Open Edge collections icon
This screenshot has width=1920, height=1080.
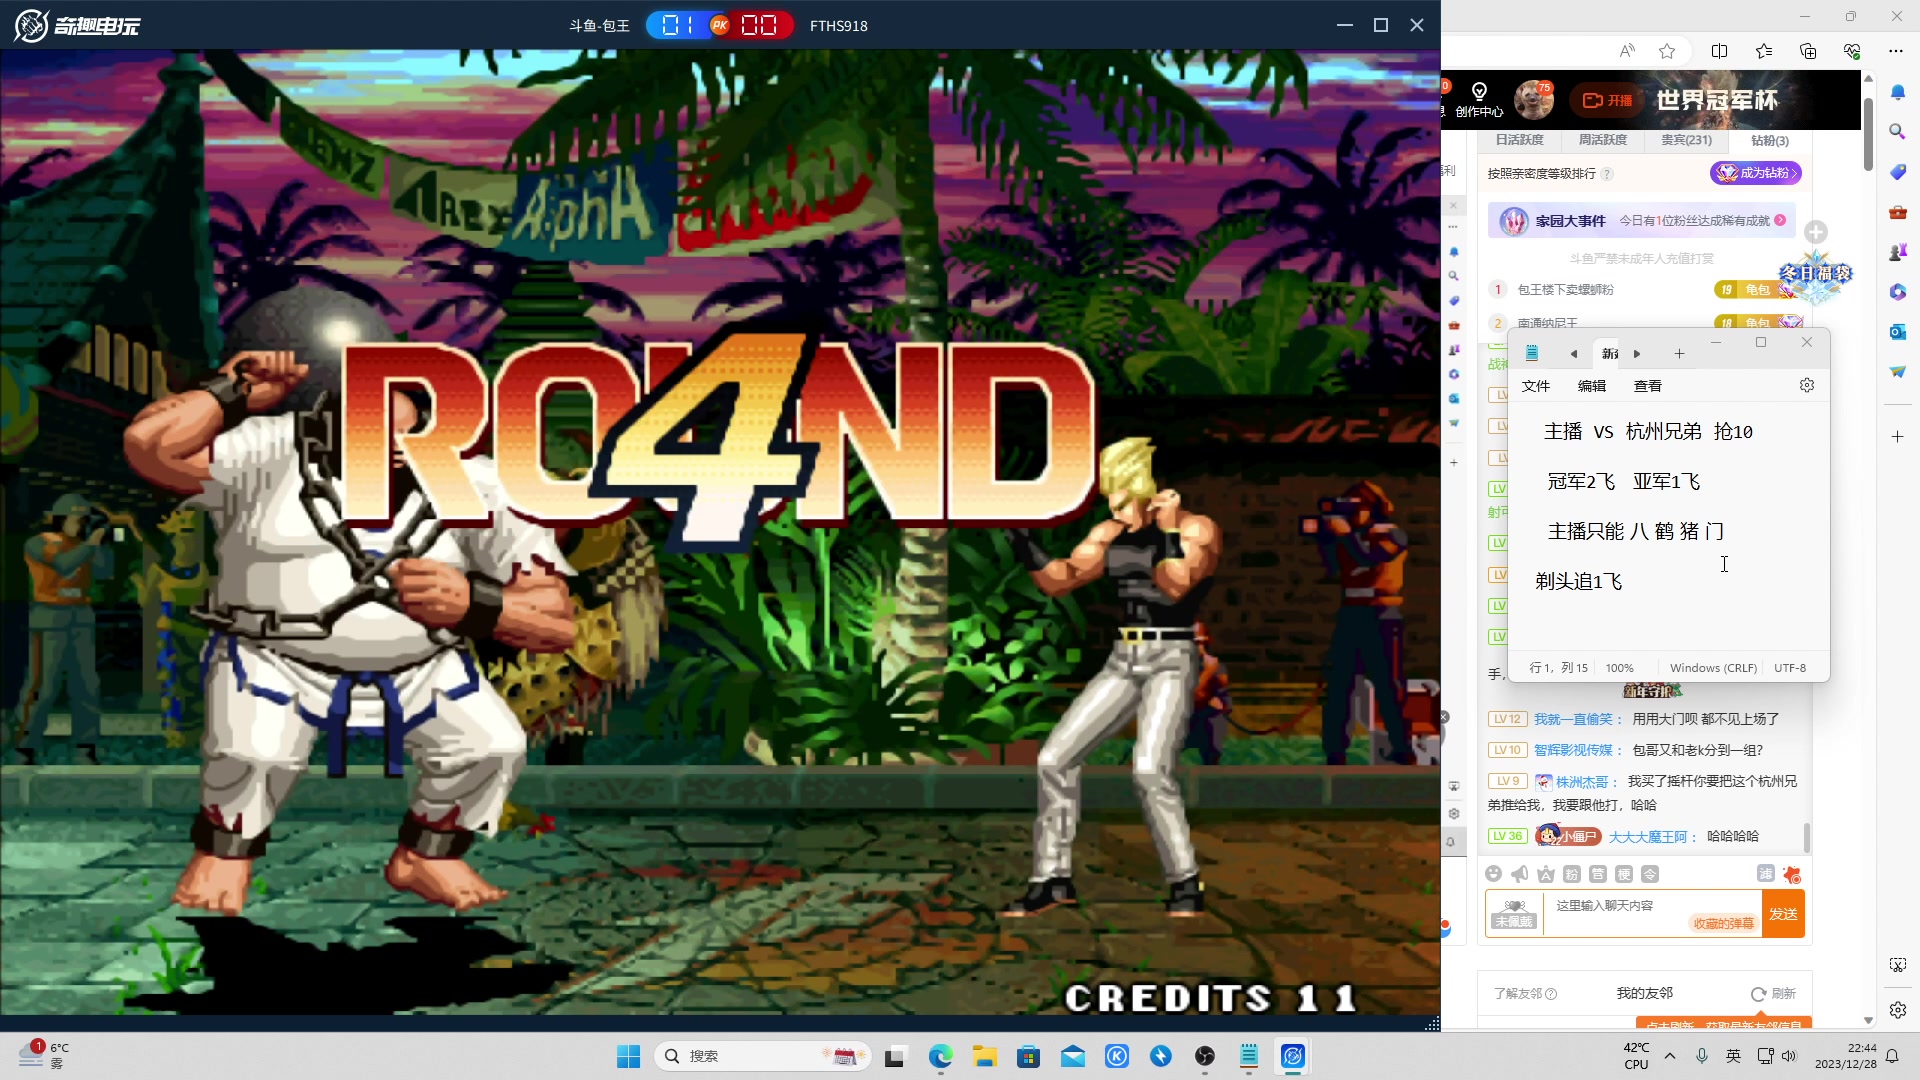[1808, 51]
